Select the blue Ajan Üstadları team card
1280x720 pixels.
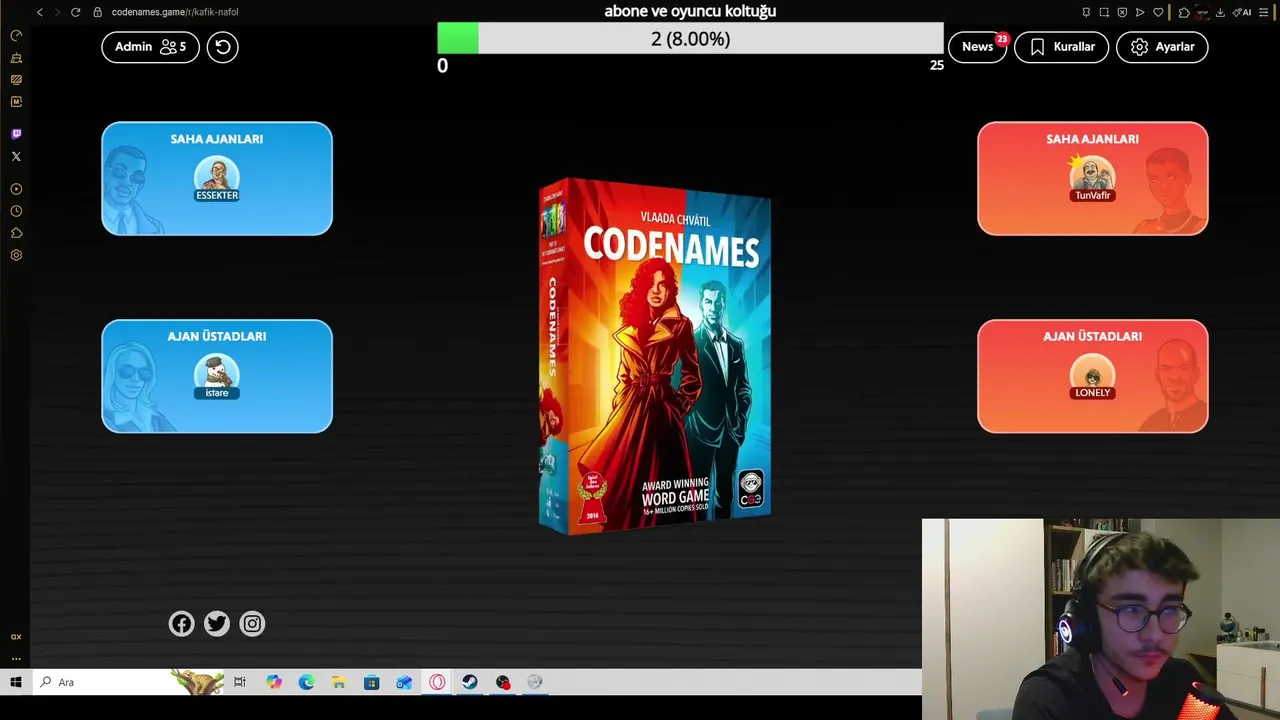point(217,376)
